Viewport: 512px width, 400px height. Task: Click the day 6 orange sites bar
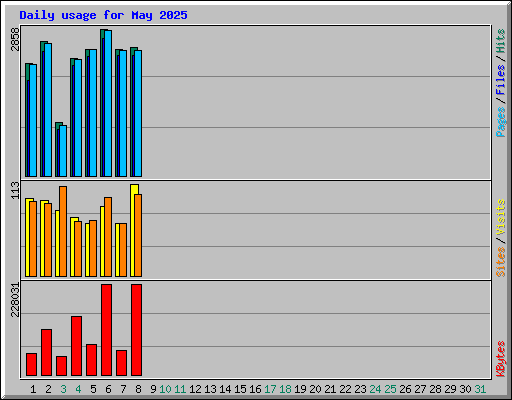pos(108,237)
